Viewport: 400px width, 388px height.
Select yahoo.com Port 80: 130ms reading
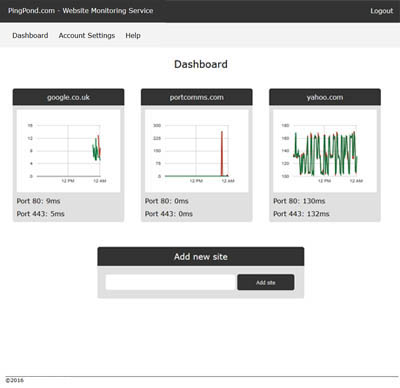pos(299,201)
